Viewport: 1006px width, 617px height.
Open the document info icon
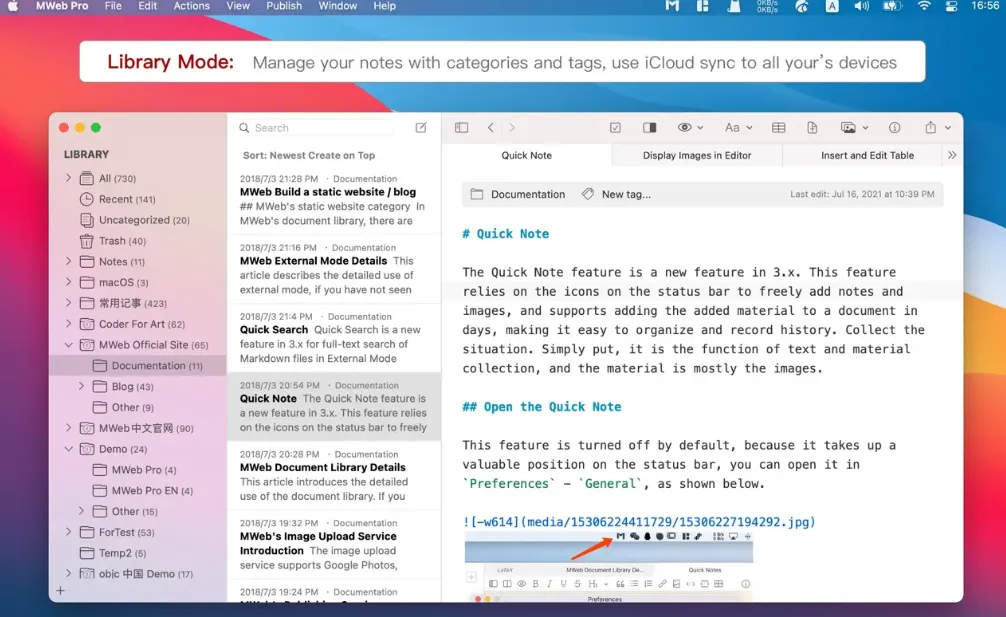(894, 128)
